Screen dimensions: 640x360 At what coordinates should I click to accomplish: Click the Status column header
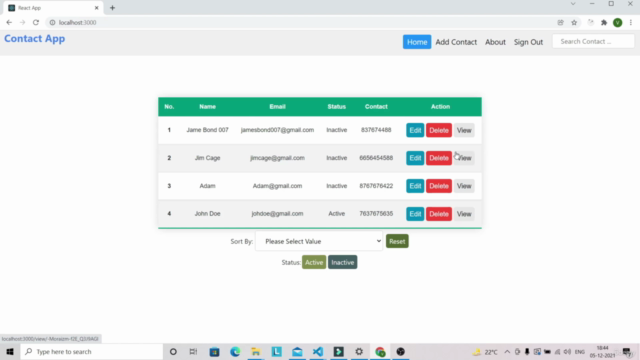(336, 107)
